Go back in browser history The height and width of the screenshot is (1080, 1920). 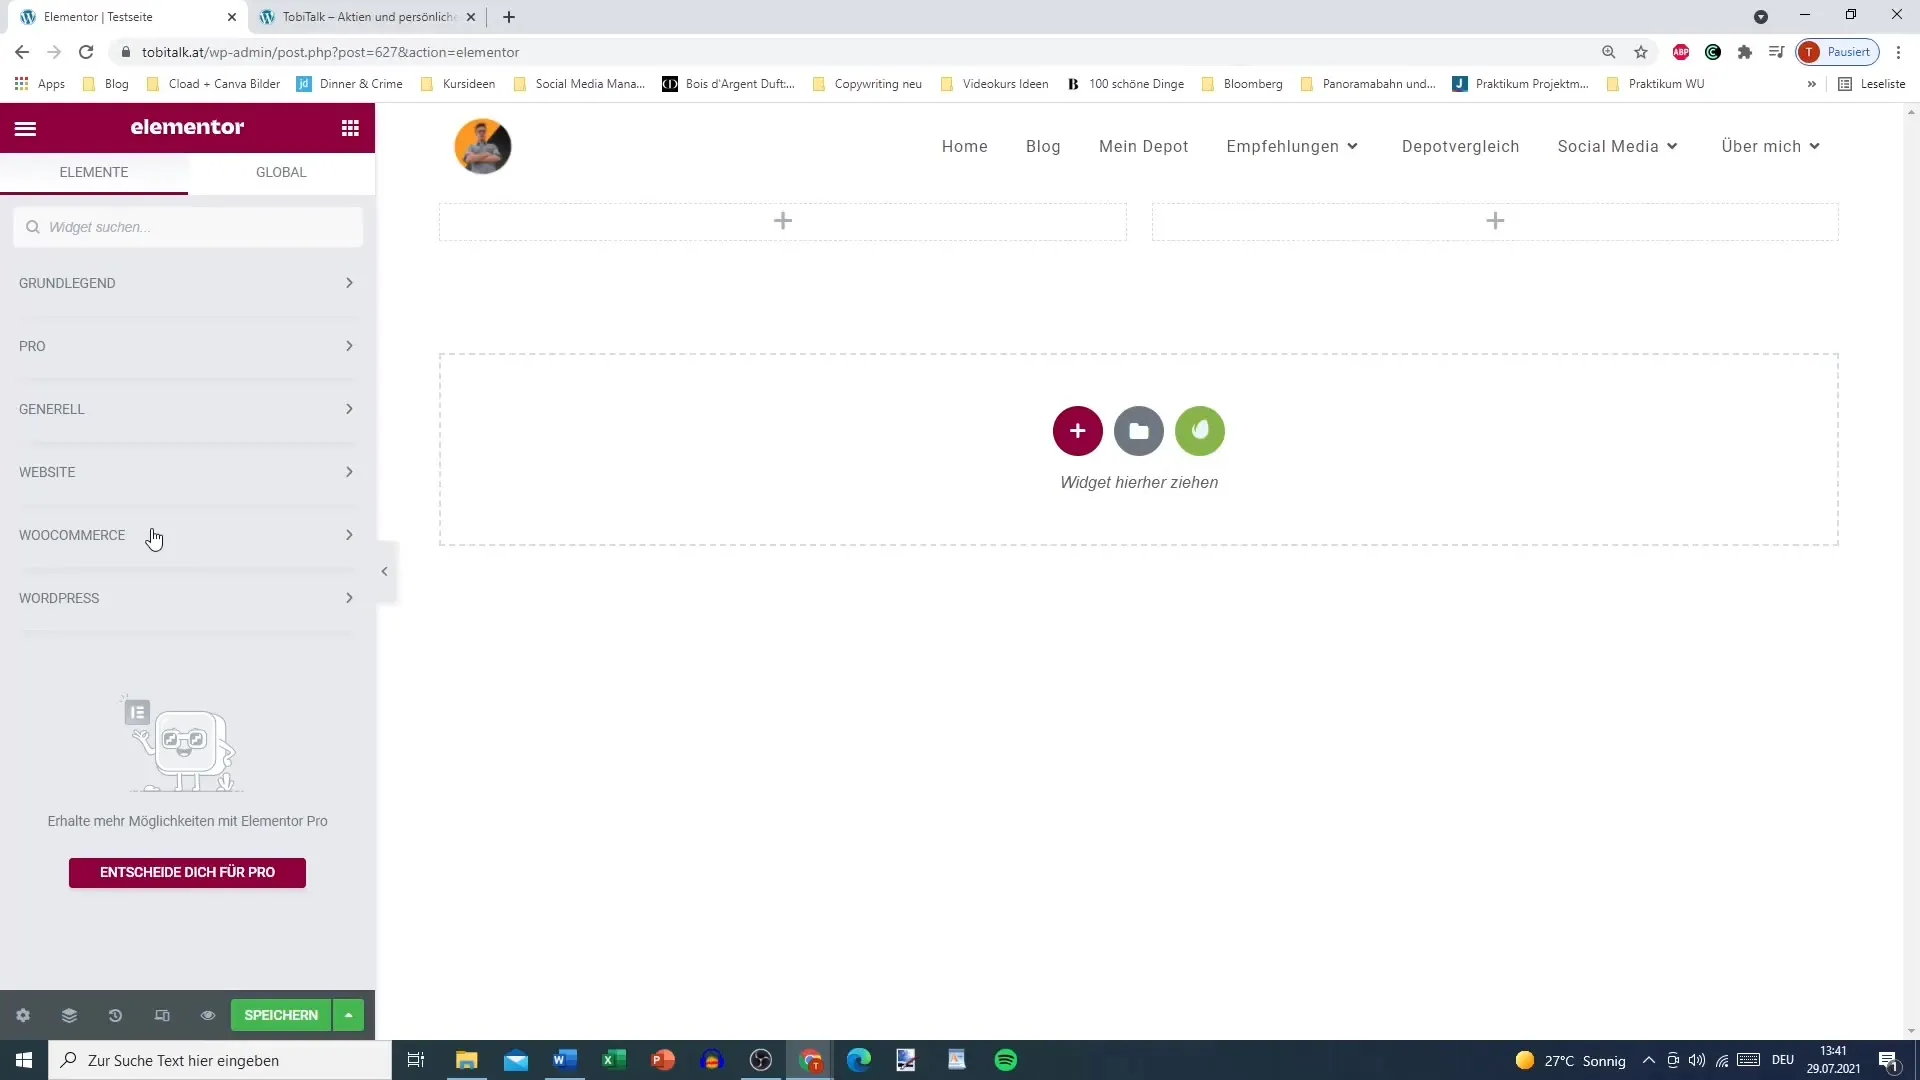pos(22,52)
